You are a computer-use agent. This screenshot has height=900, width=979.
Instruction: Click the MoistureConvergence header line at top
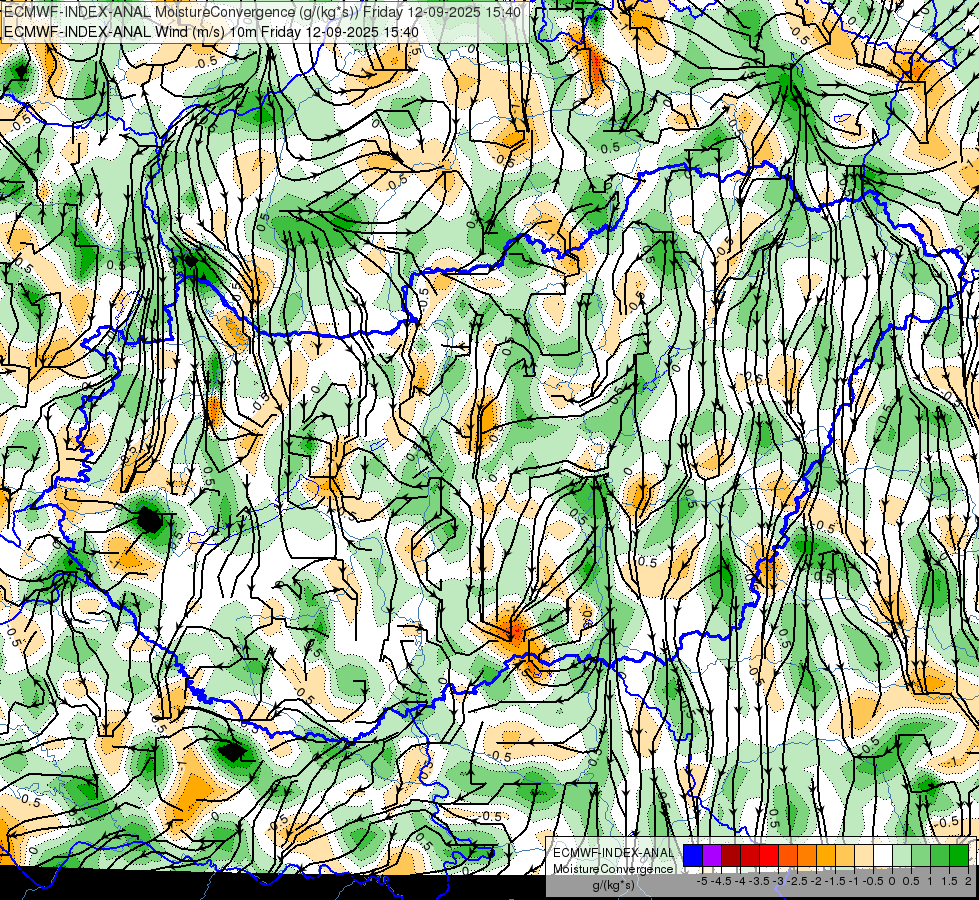[263, 11]
